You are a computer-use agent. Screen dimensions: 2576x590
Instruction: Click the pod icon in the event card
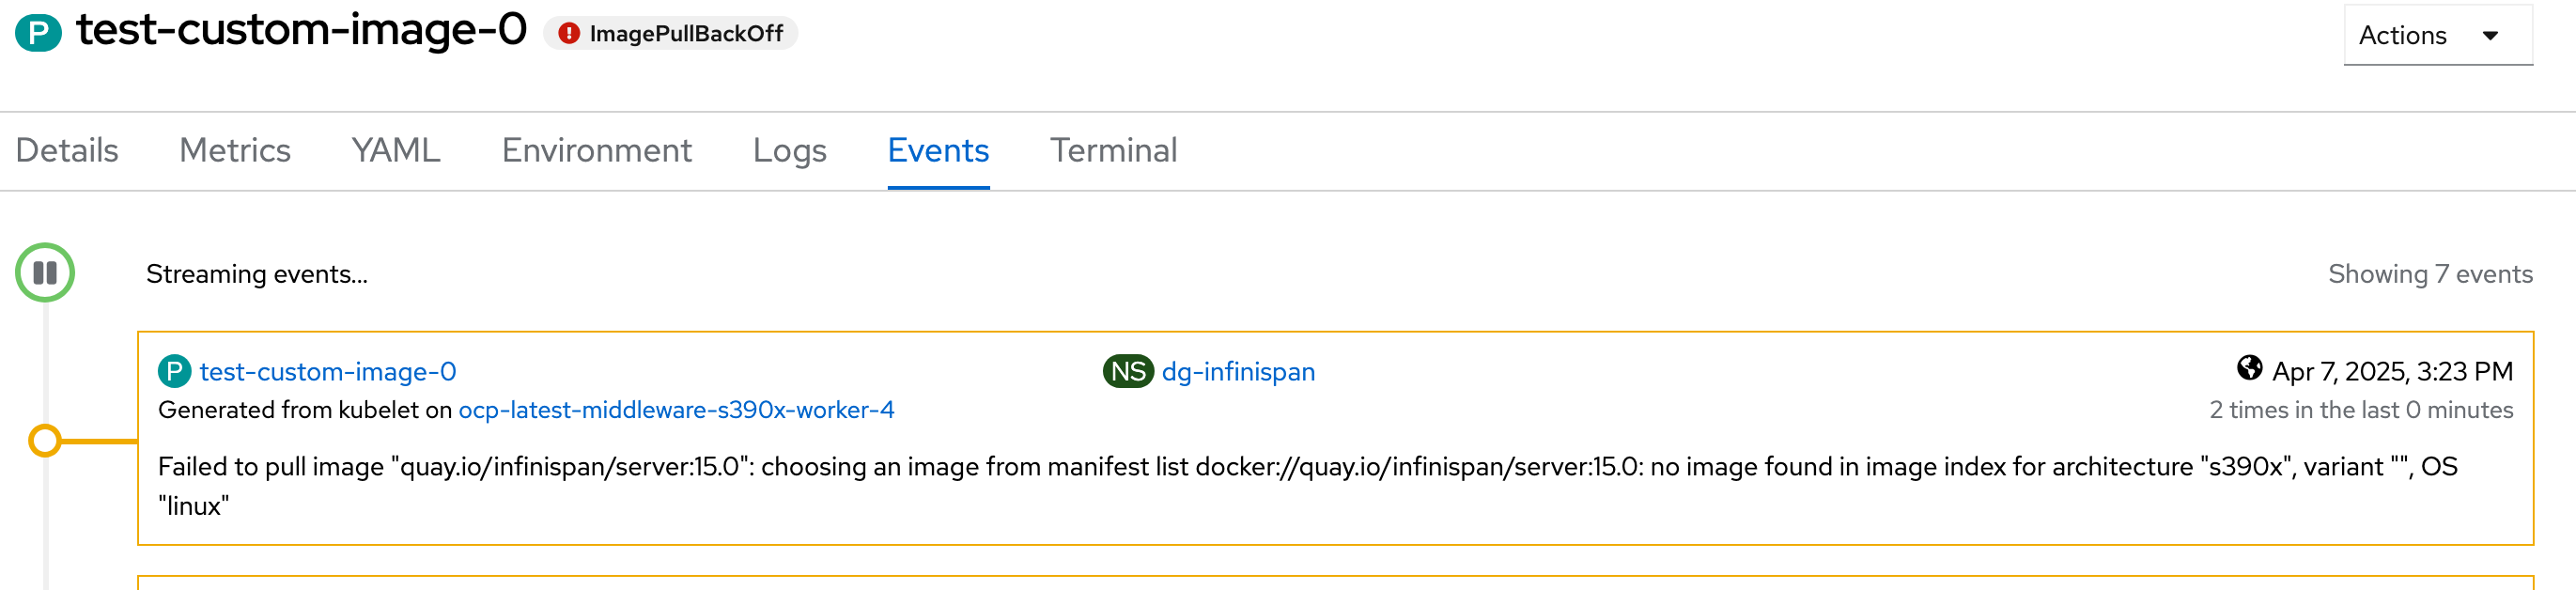[174, 372]
